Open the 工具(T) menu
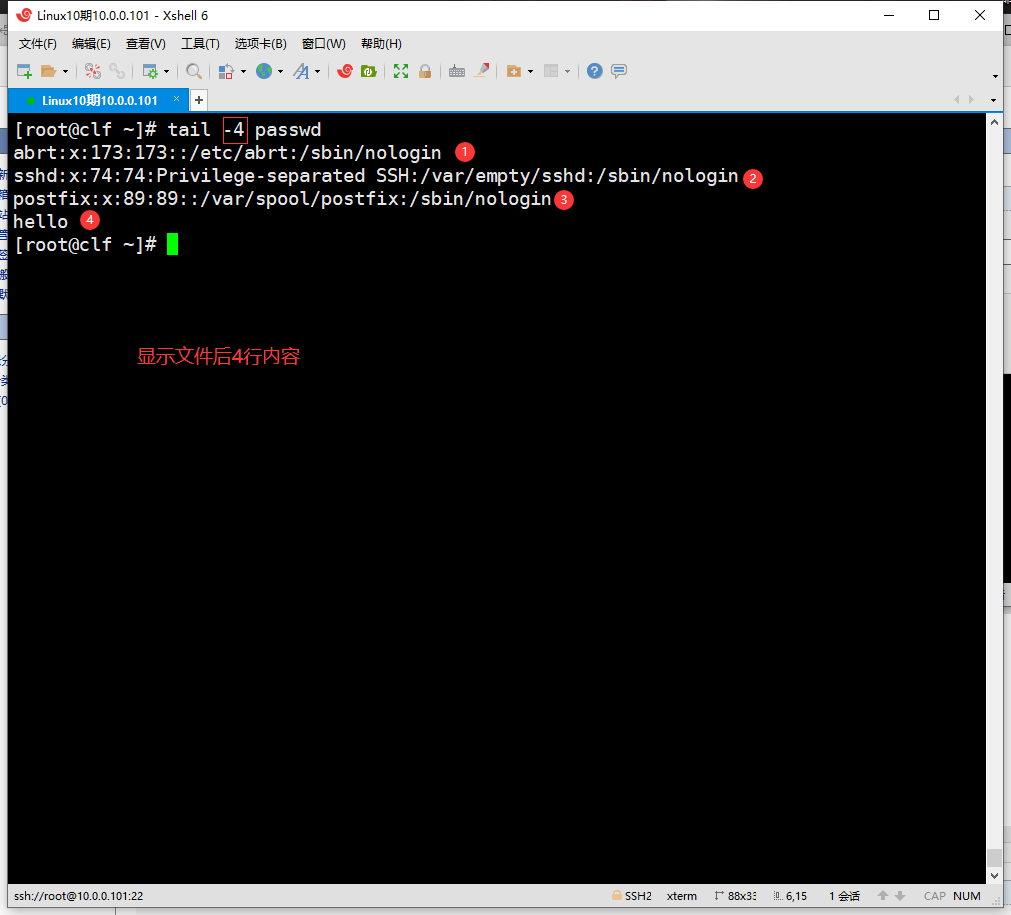Viewport: 1011px width, 915px height. pos(200,44)
